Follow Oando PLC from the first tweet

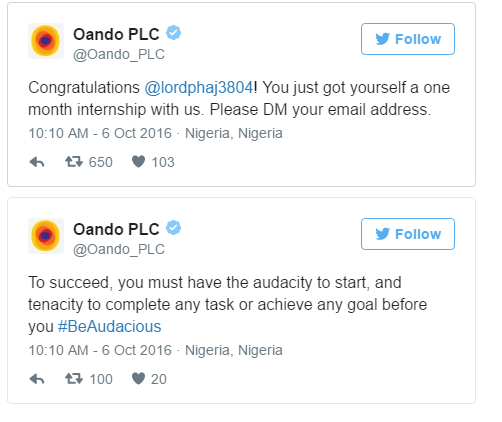coord(408,39)
